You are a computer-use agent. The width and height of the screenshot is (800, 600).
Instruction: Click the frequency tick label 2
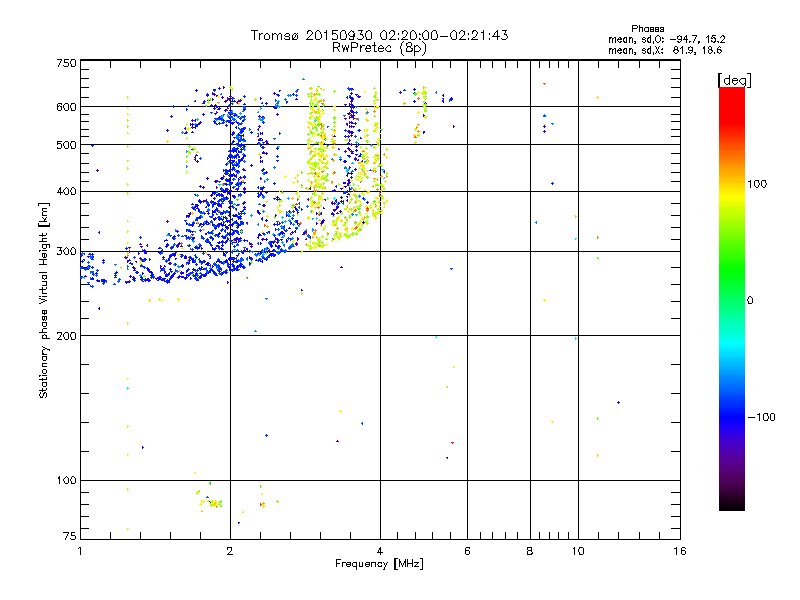[230, 551]
